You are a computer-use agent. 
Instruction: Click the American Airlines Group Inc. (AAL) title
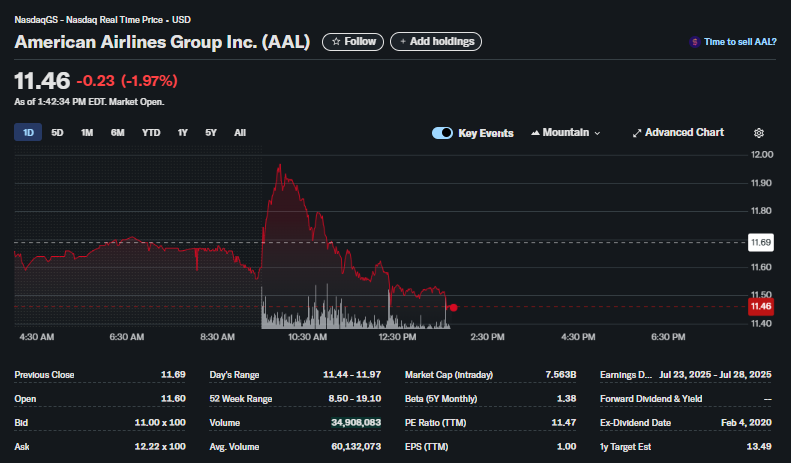pos(162,42)
